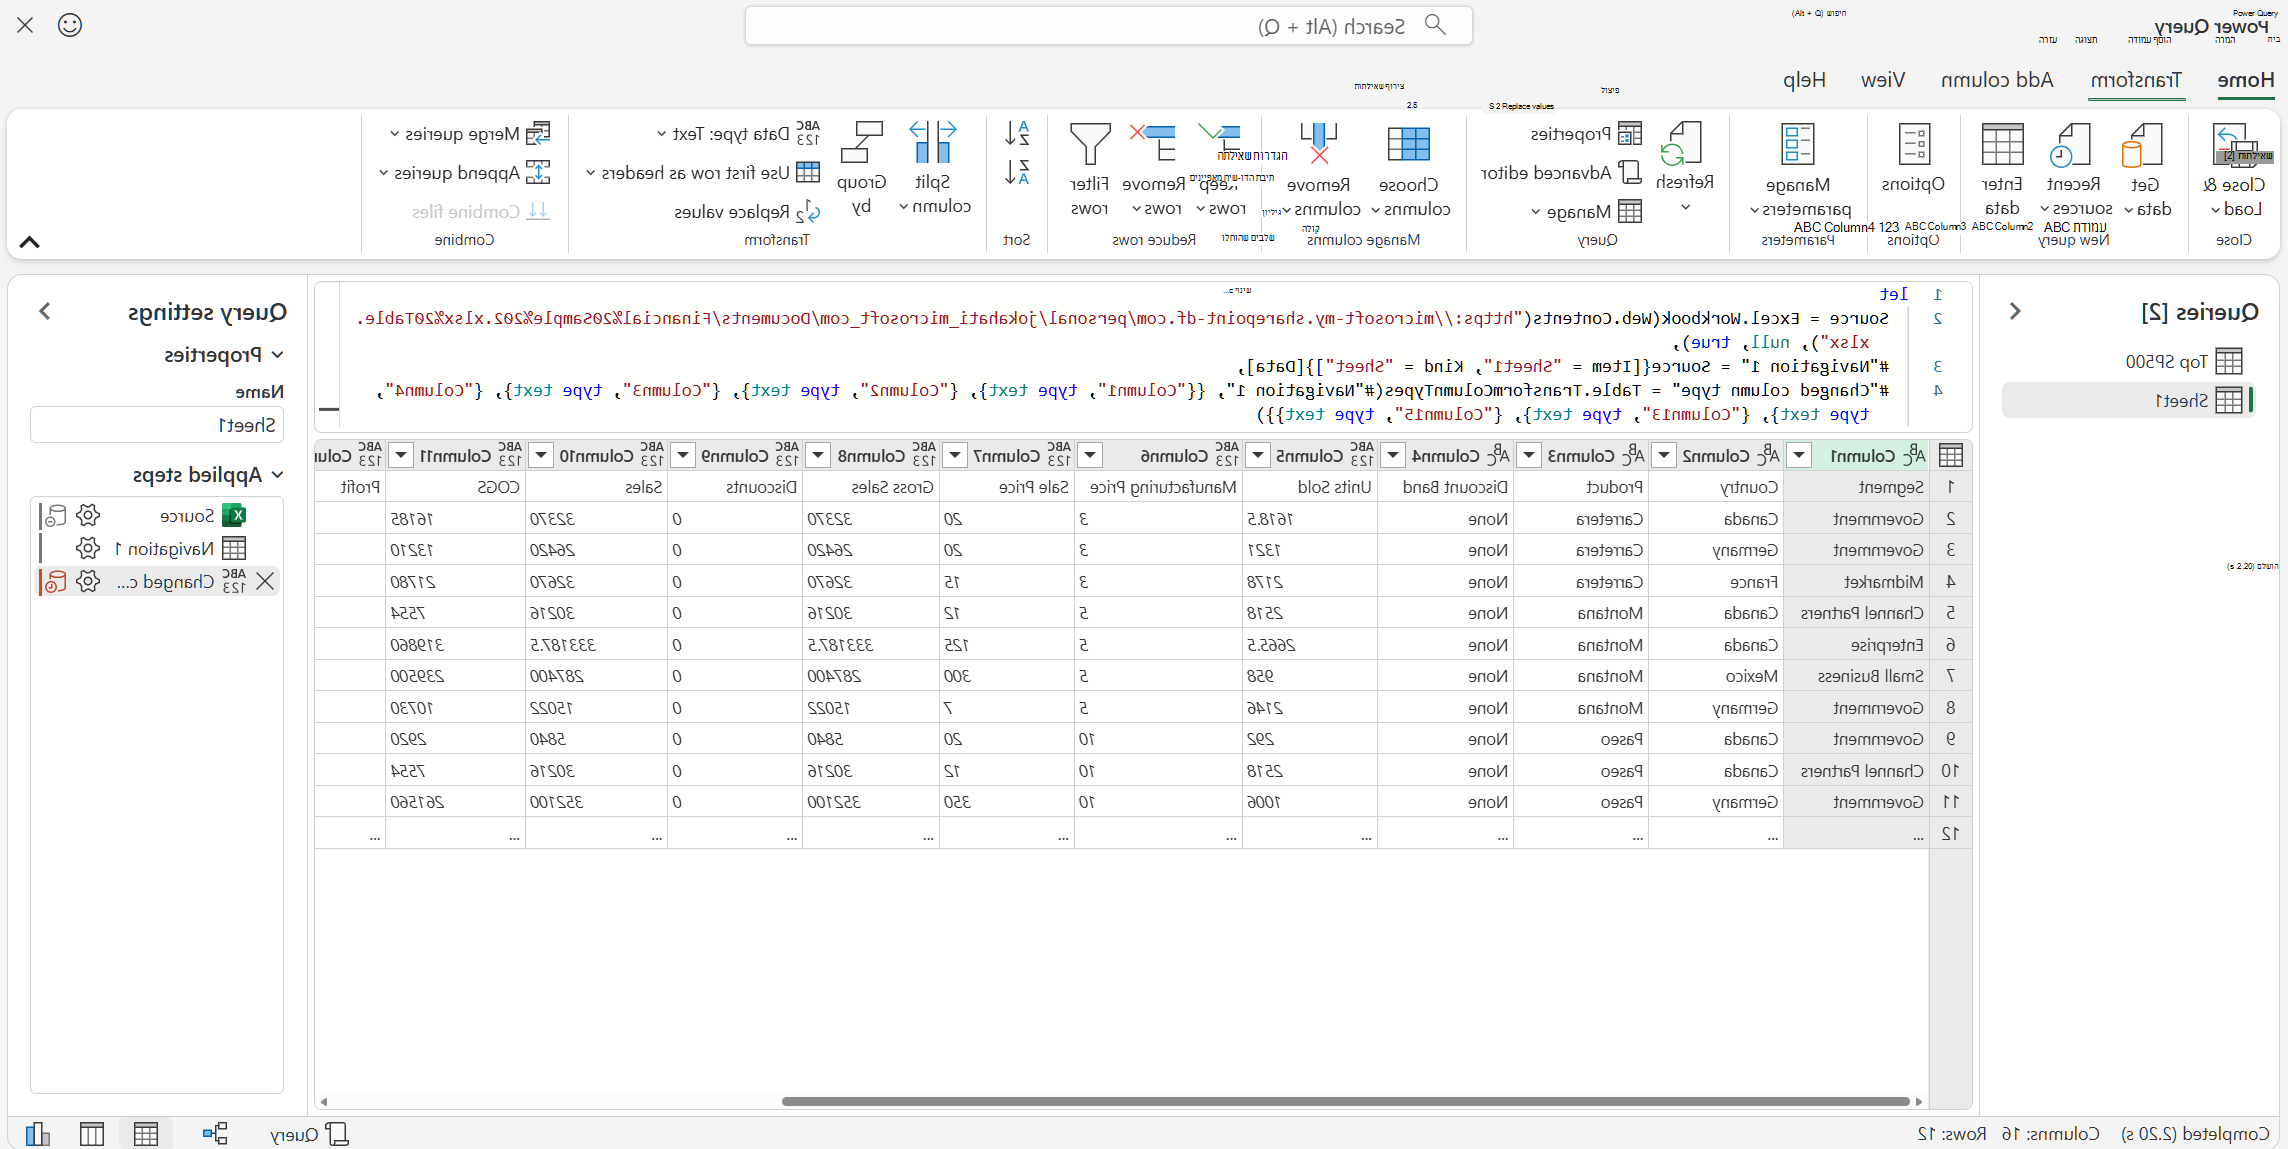
Task: Click Replace values in Transform group
Action: 747,212
